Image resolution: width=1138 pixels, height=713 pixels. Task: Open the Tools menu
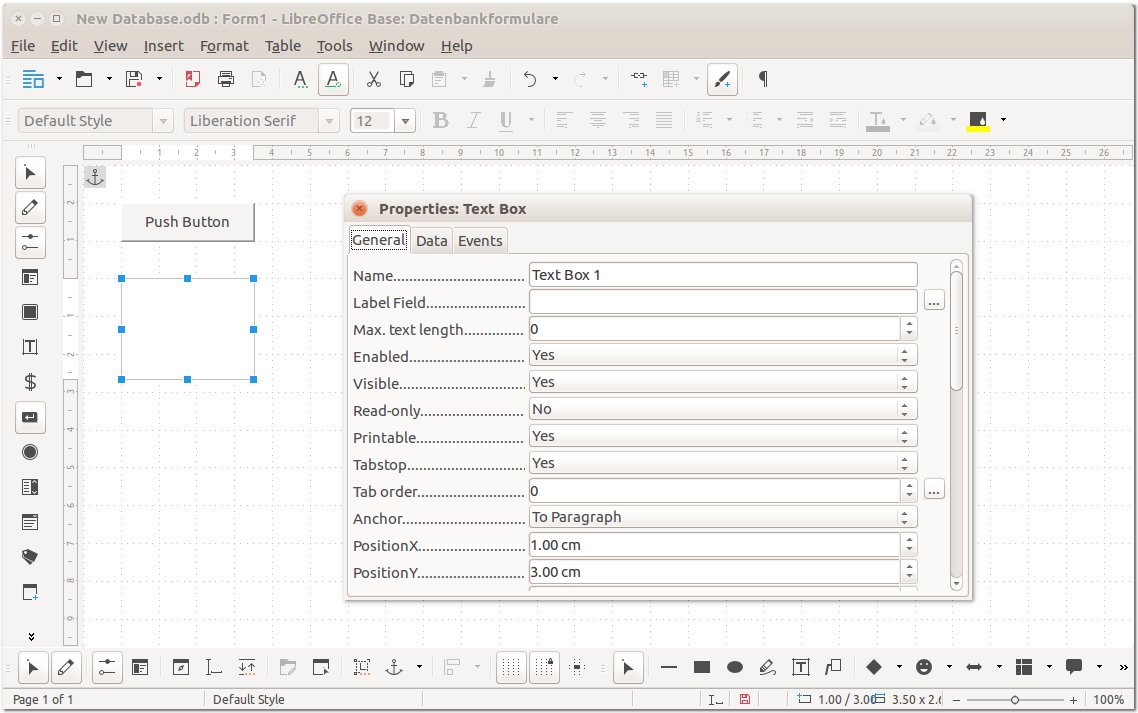pyautogui.click(x=334, y=45)
